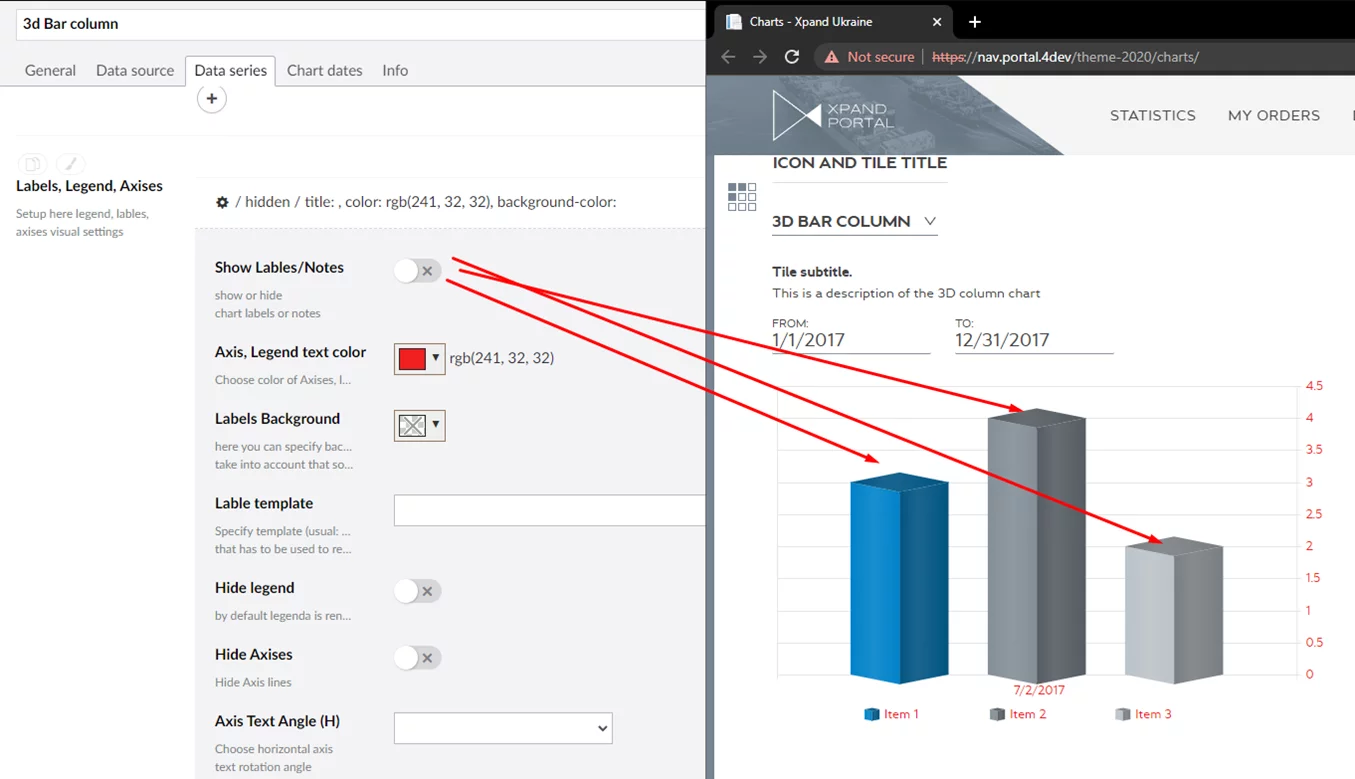Click the copy icon above Labels, Legend, Axises
The width and height of the screenshot is (1355, 779).
coord(32,164)
